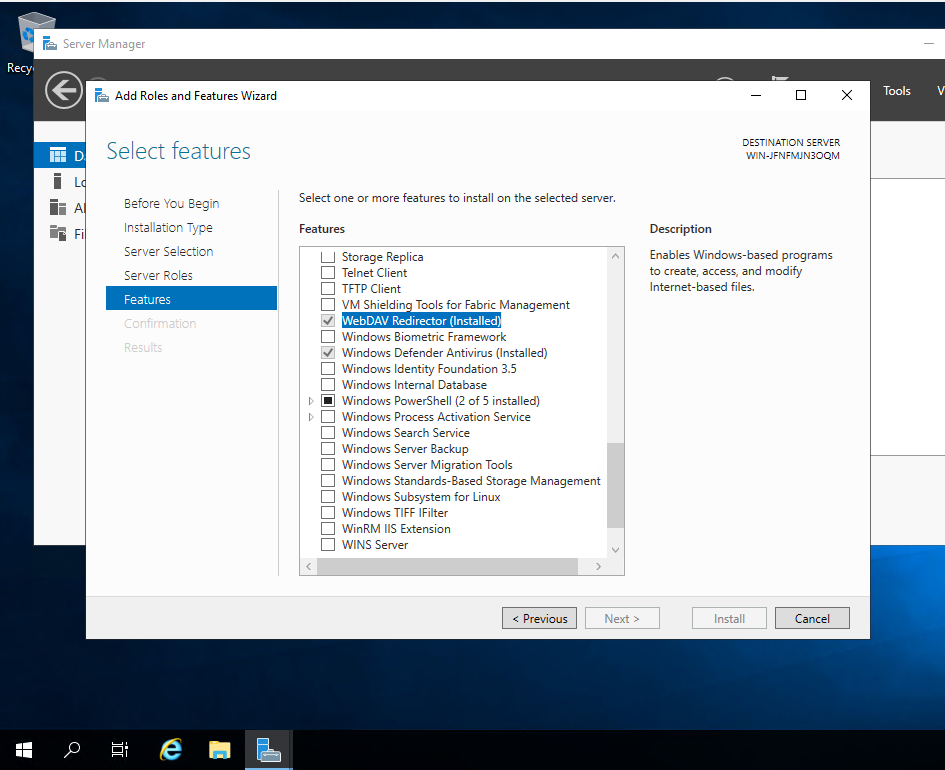Select the WebDAV Redirector (Installed) row

coord(421,321)
